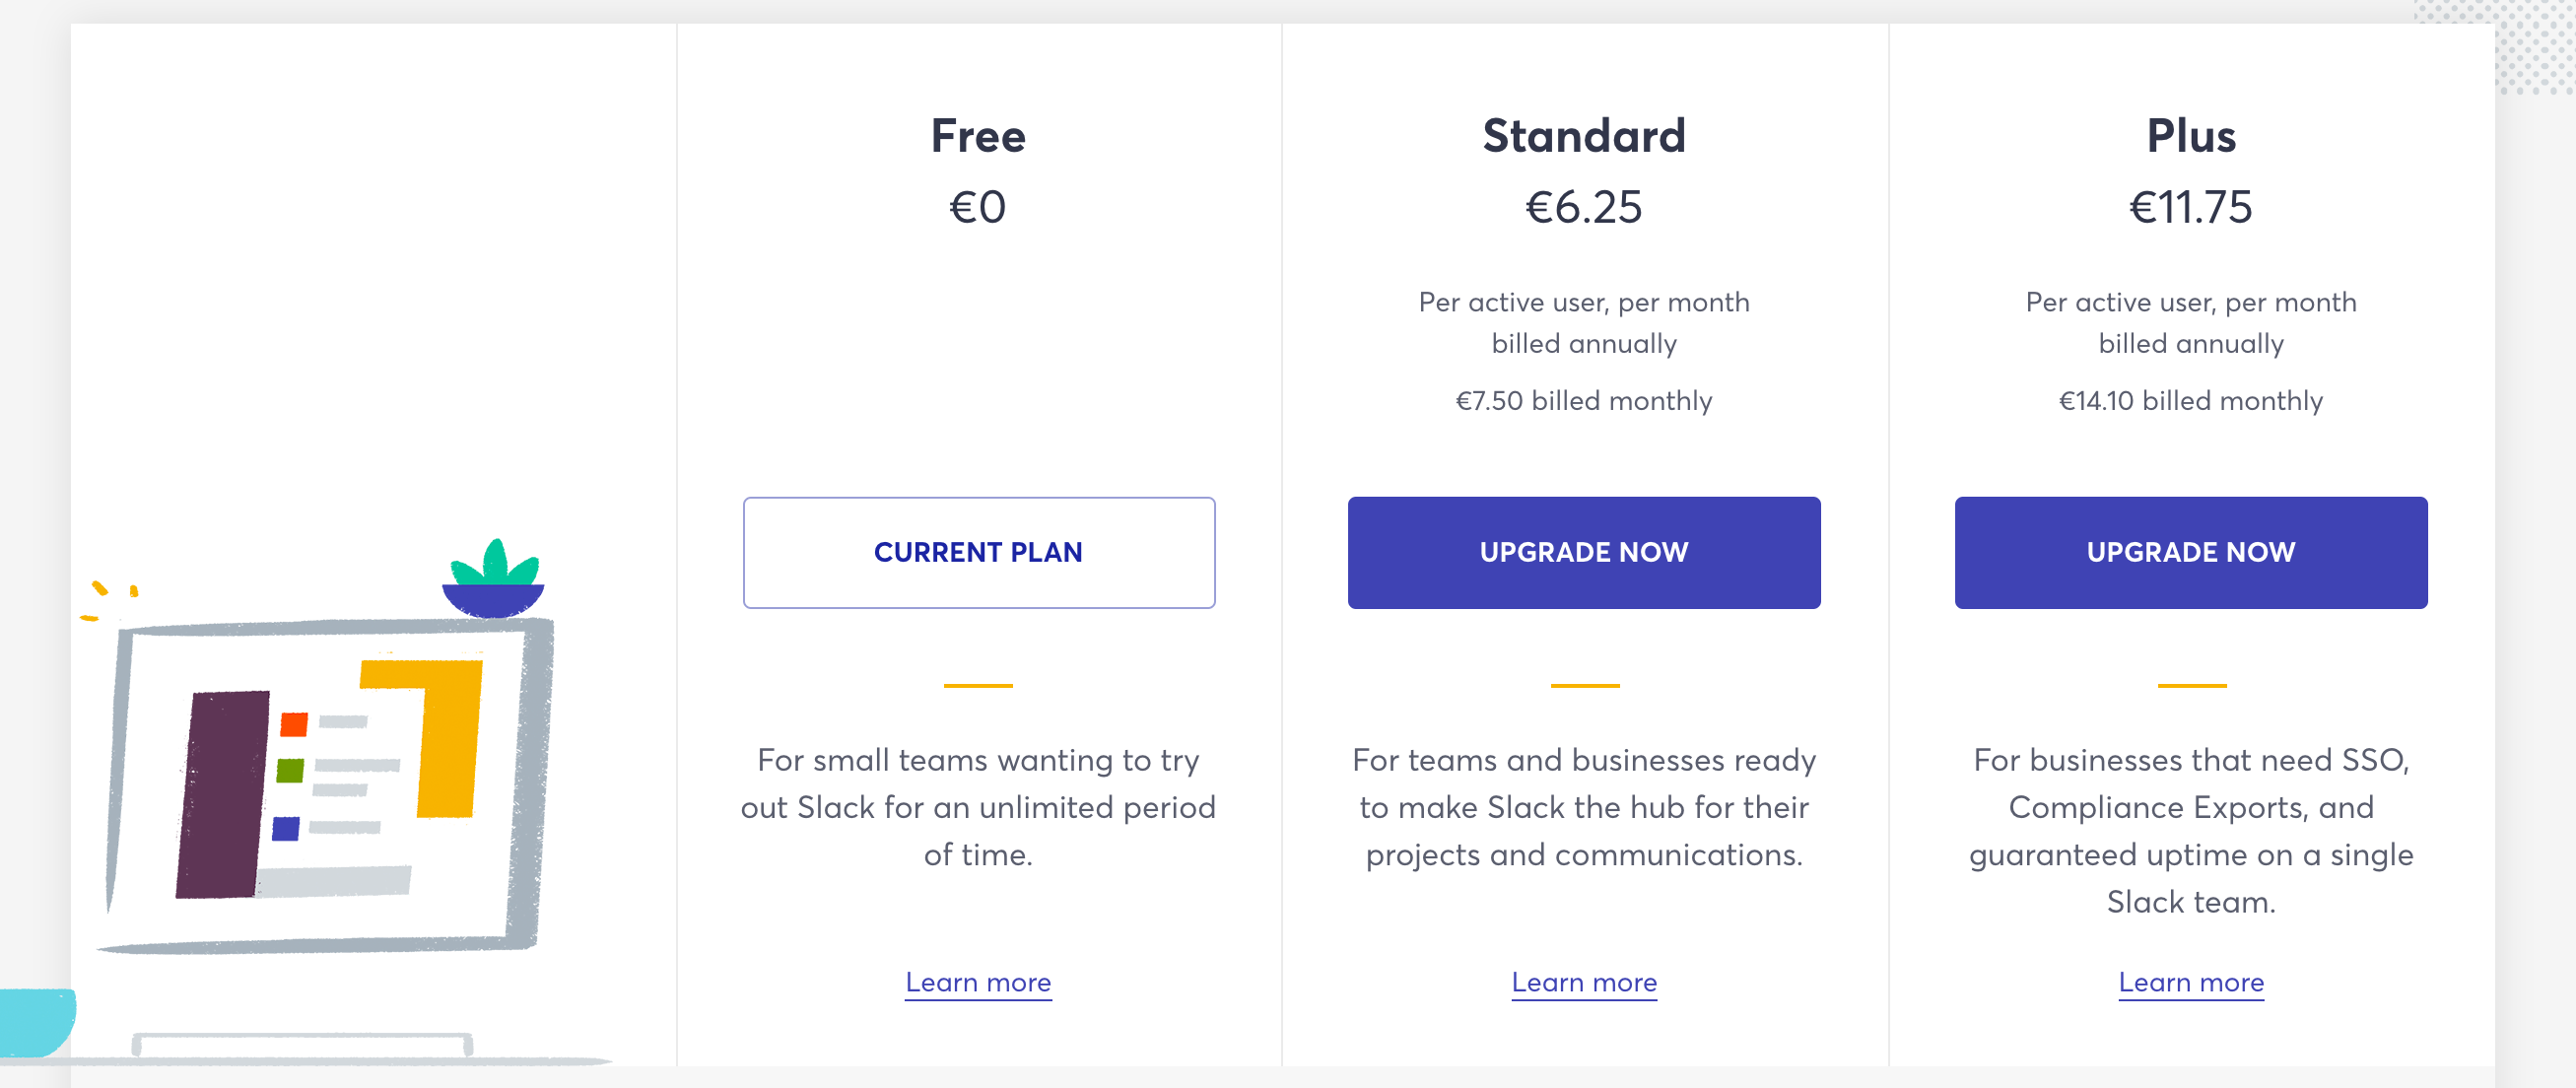
Task: Click the €7.50 billed monthly text
Action: (1584, 401)
